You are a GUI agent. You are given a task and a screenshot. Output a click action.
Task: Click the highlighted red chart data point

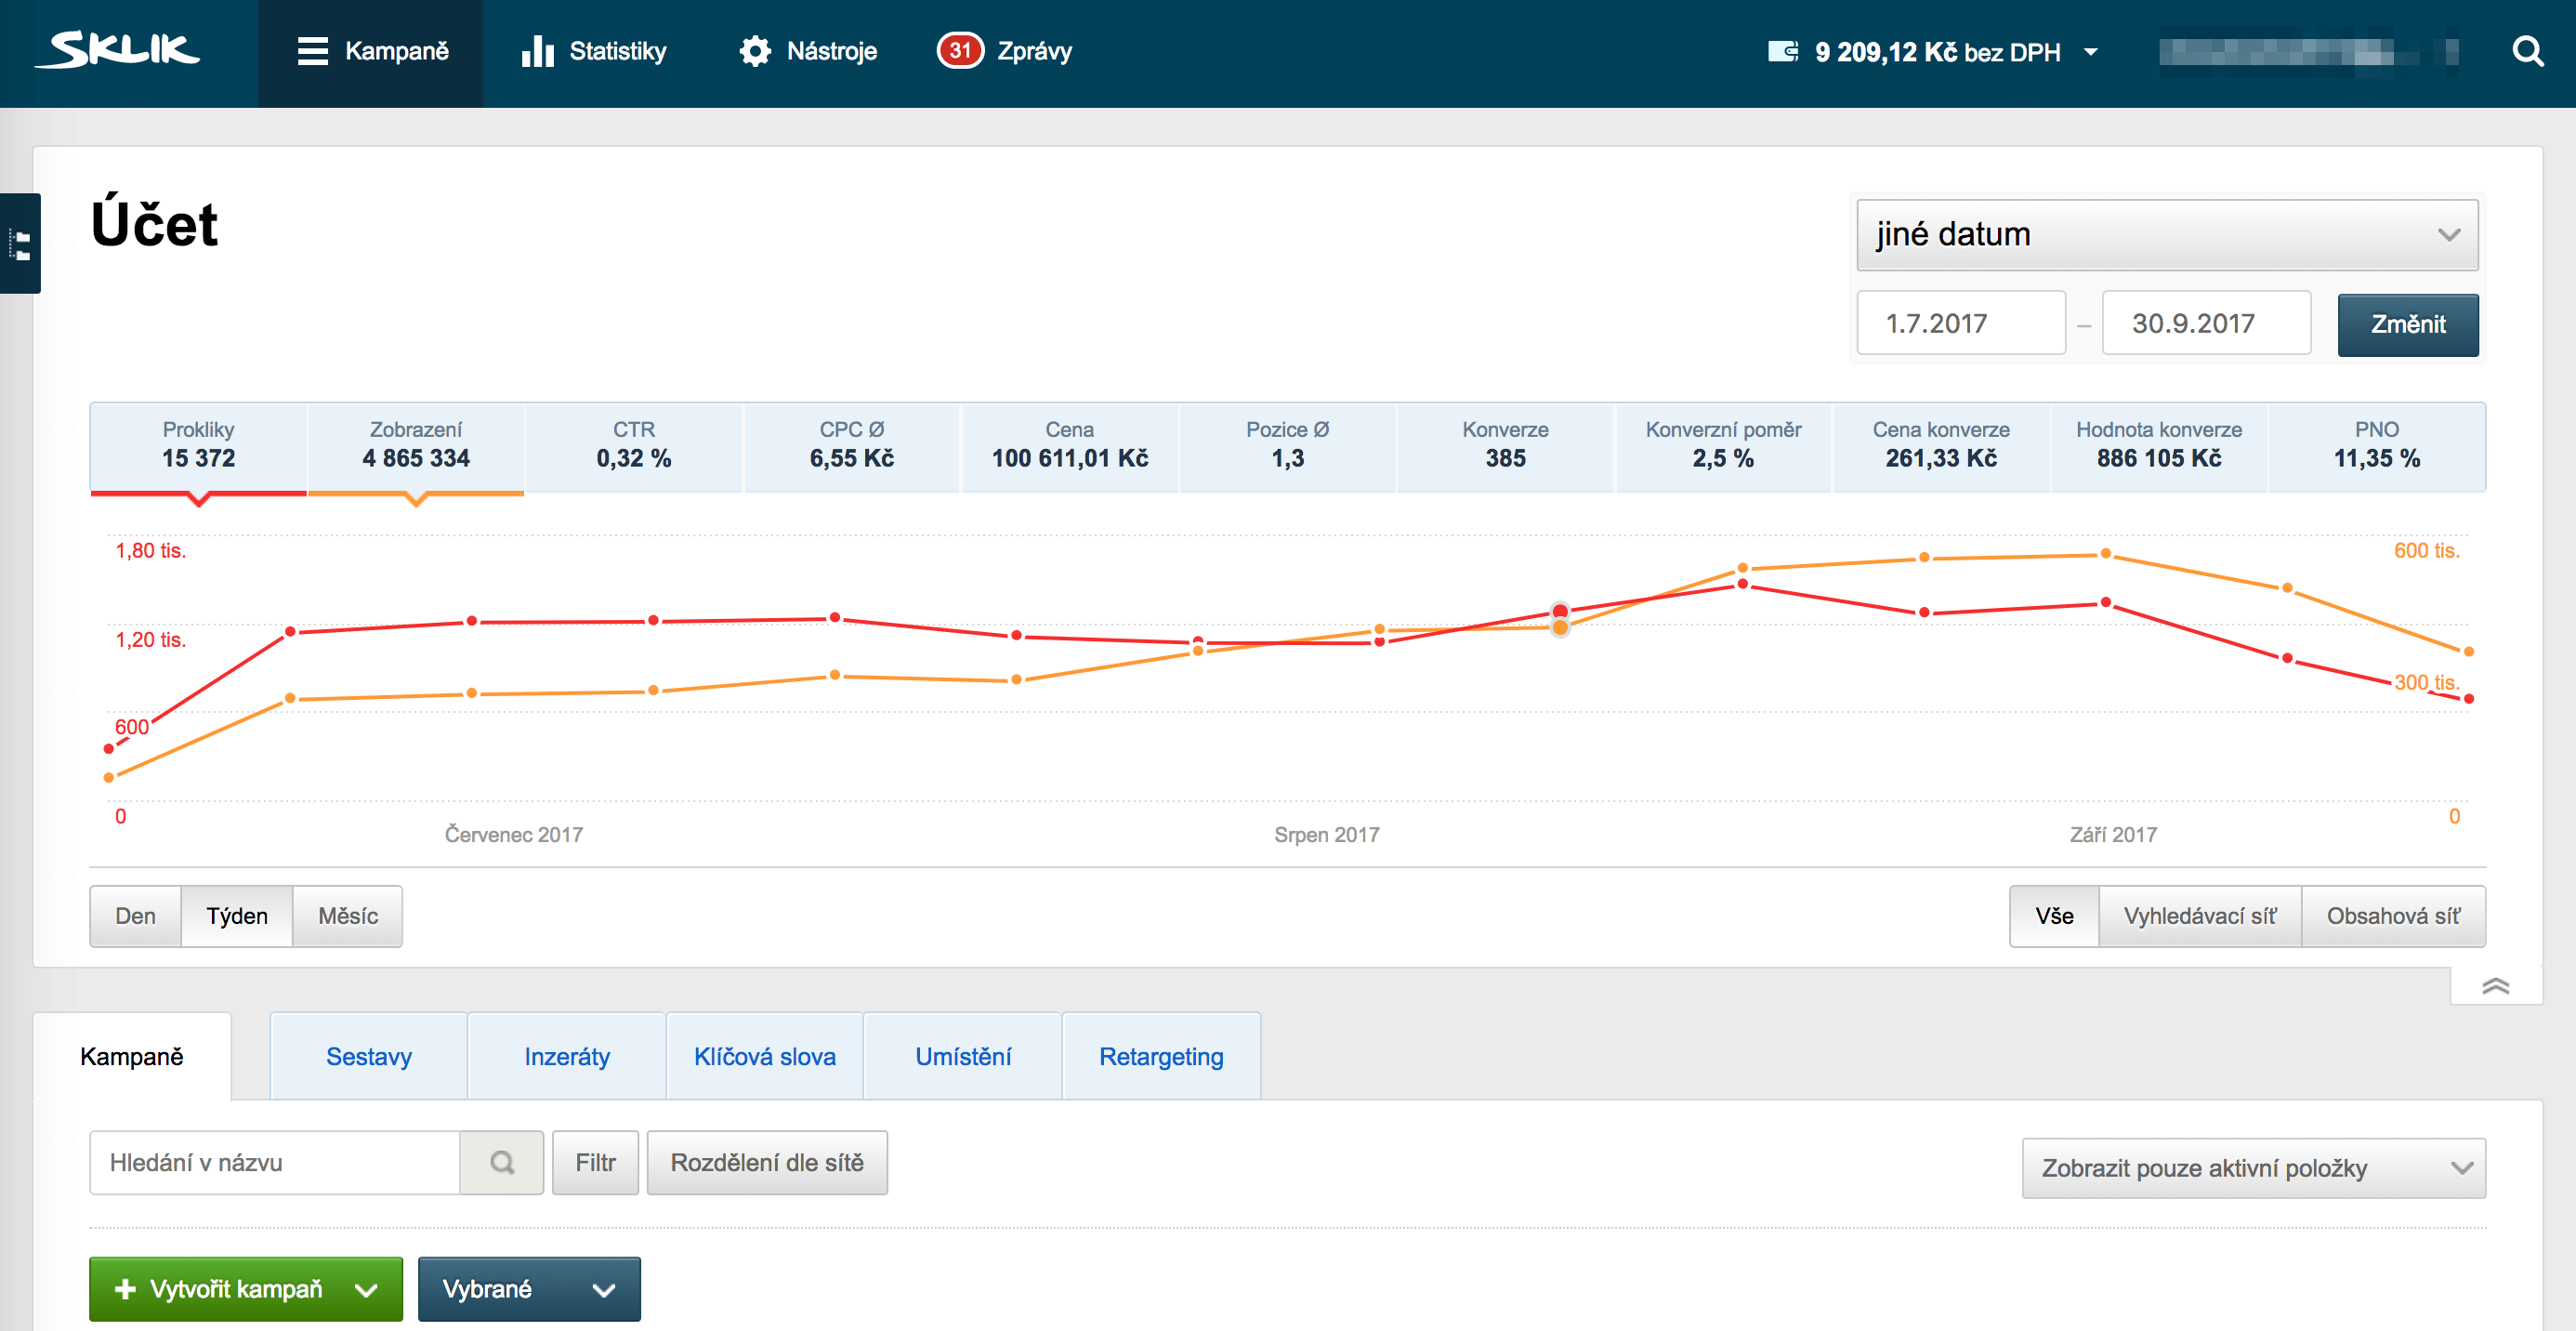1560,610
